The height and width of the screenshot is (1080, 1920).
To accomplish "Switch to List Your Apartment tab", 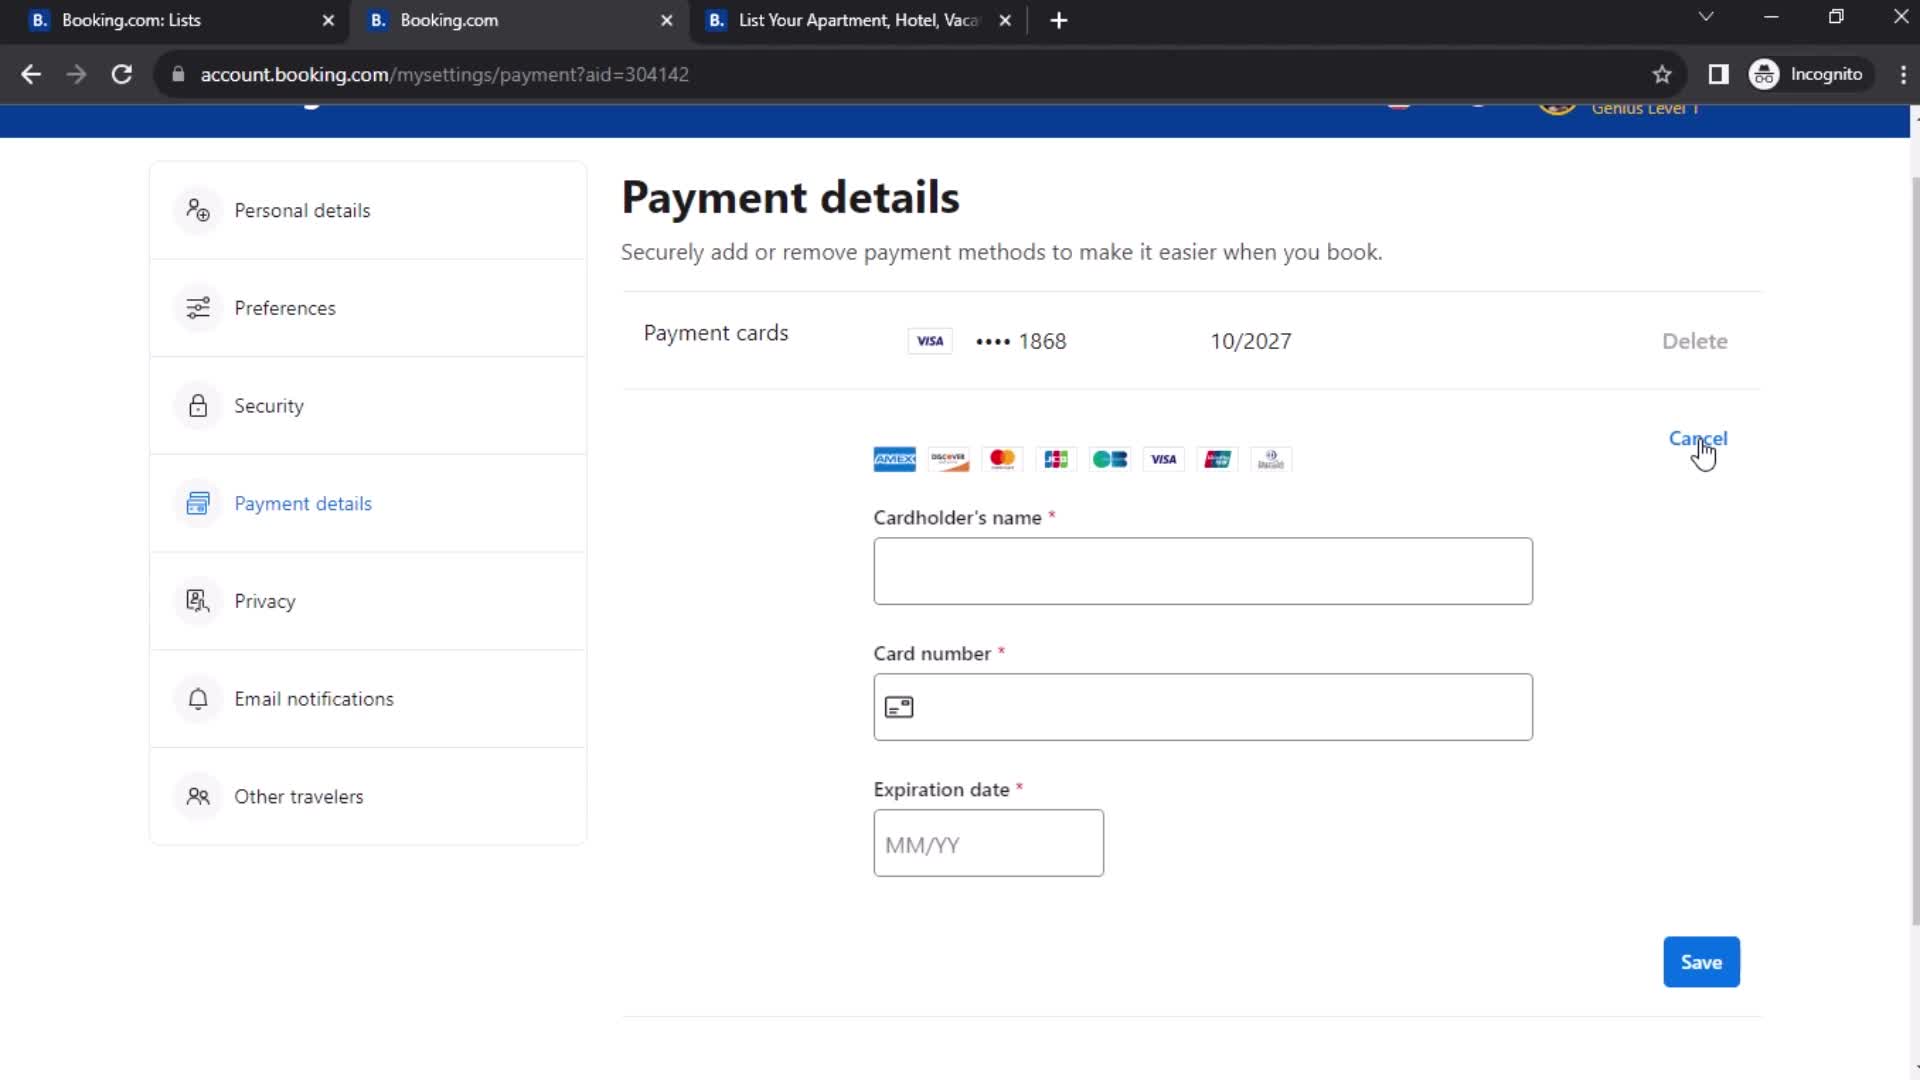I will click(x=858, y=20).
